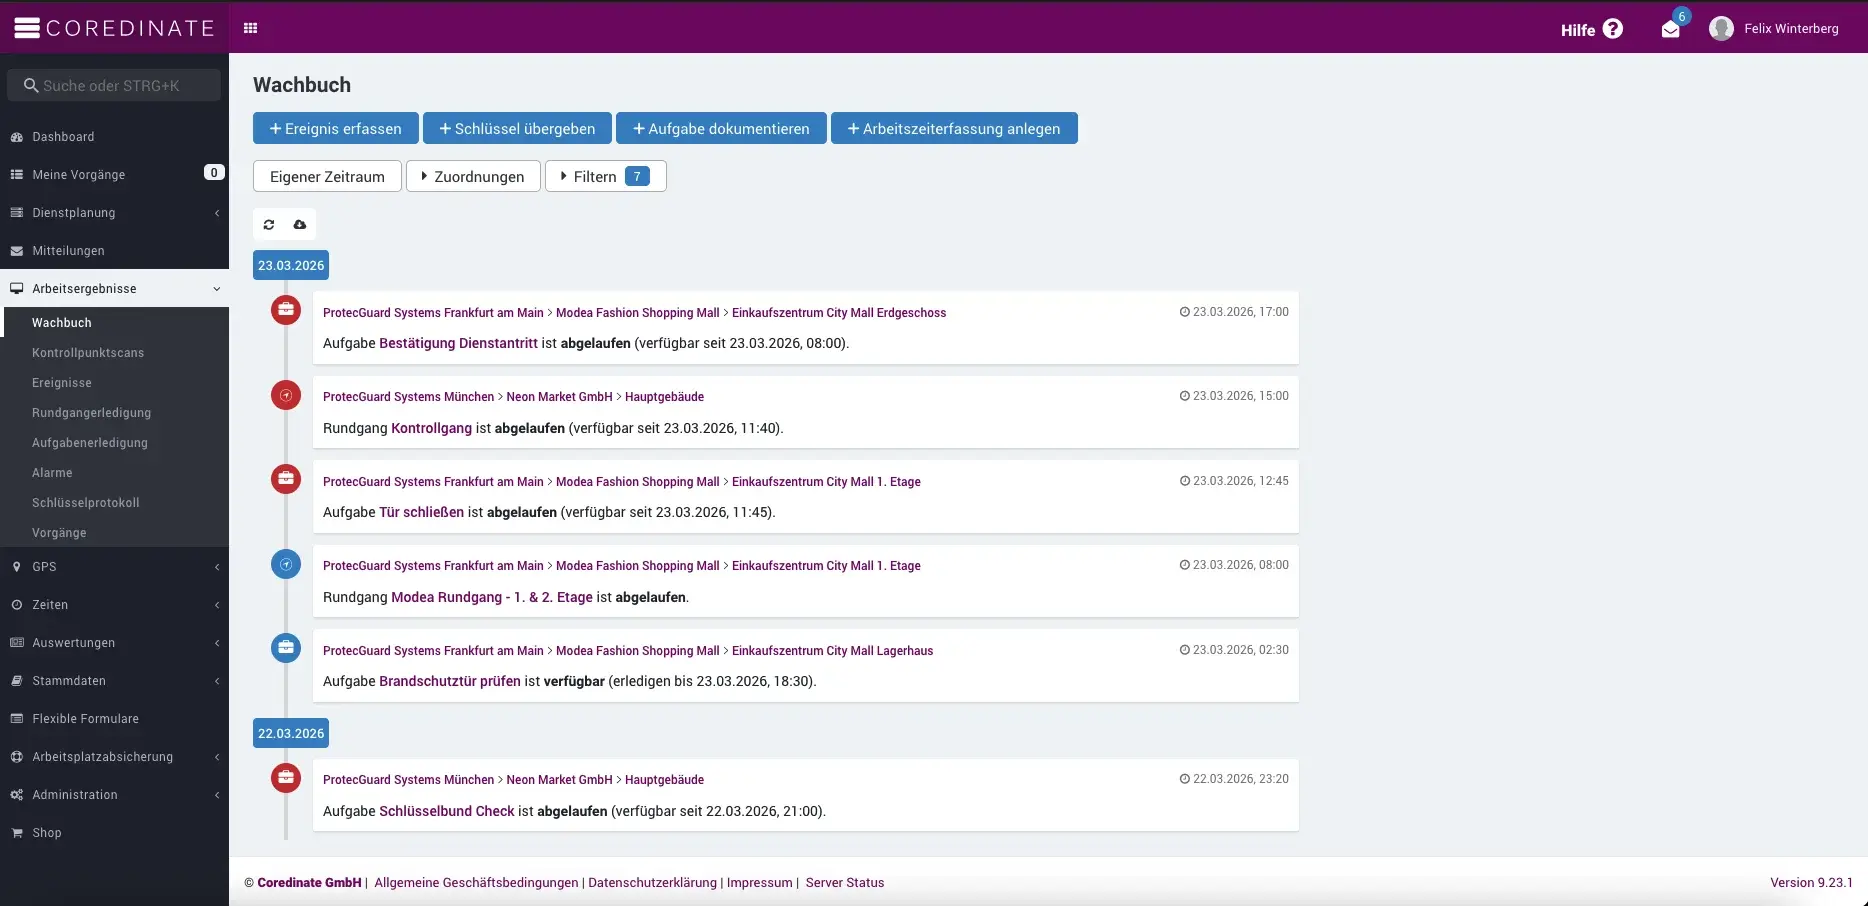Open the Eigener Zeitraum selector

(x=327, y=176)
